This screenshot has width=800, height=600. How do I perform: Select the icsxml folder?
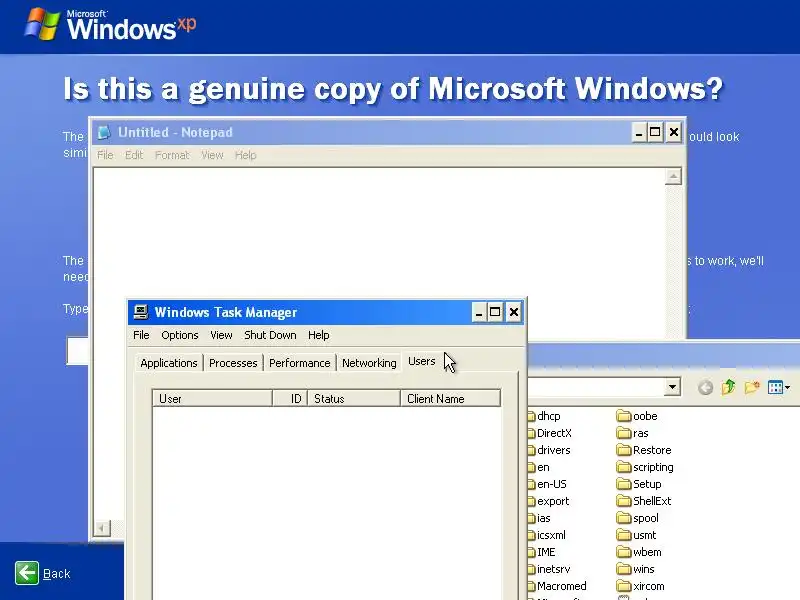[x=547, y=535]
